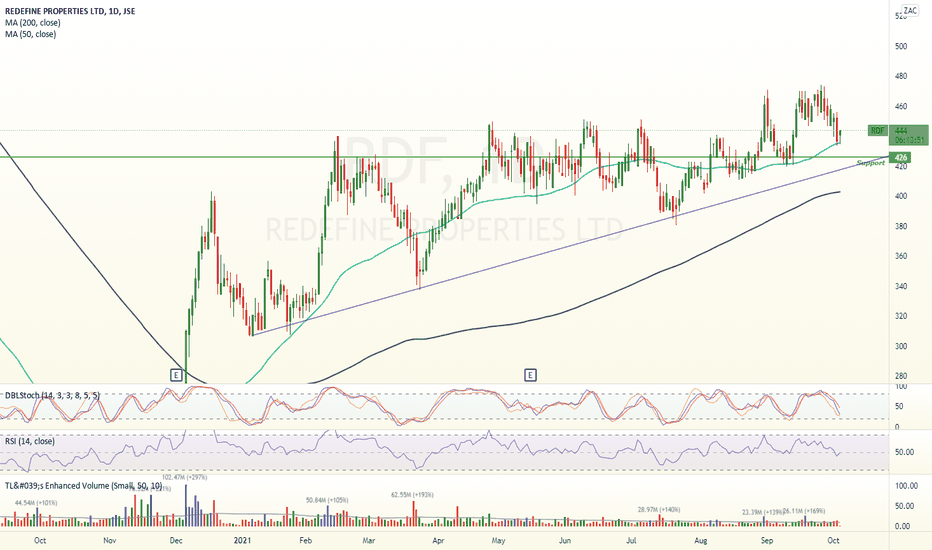Click the 0.00 value on volume axis
Image resolution: width=932 pixels, height=550 pixels.
coord(902,527)
